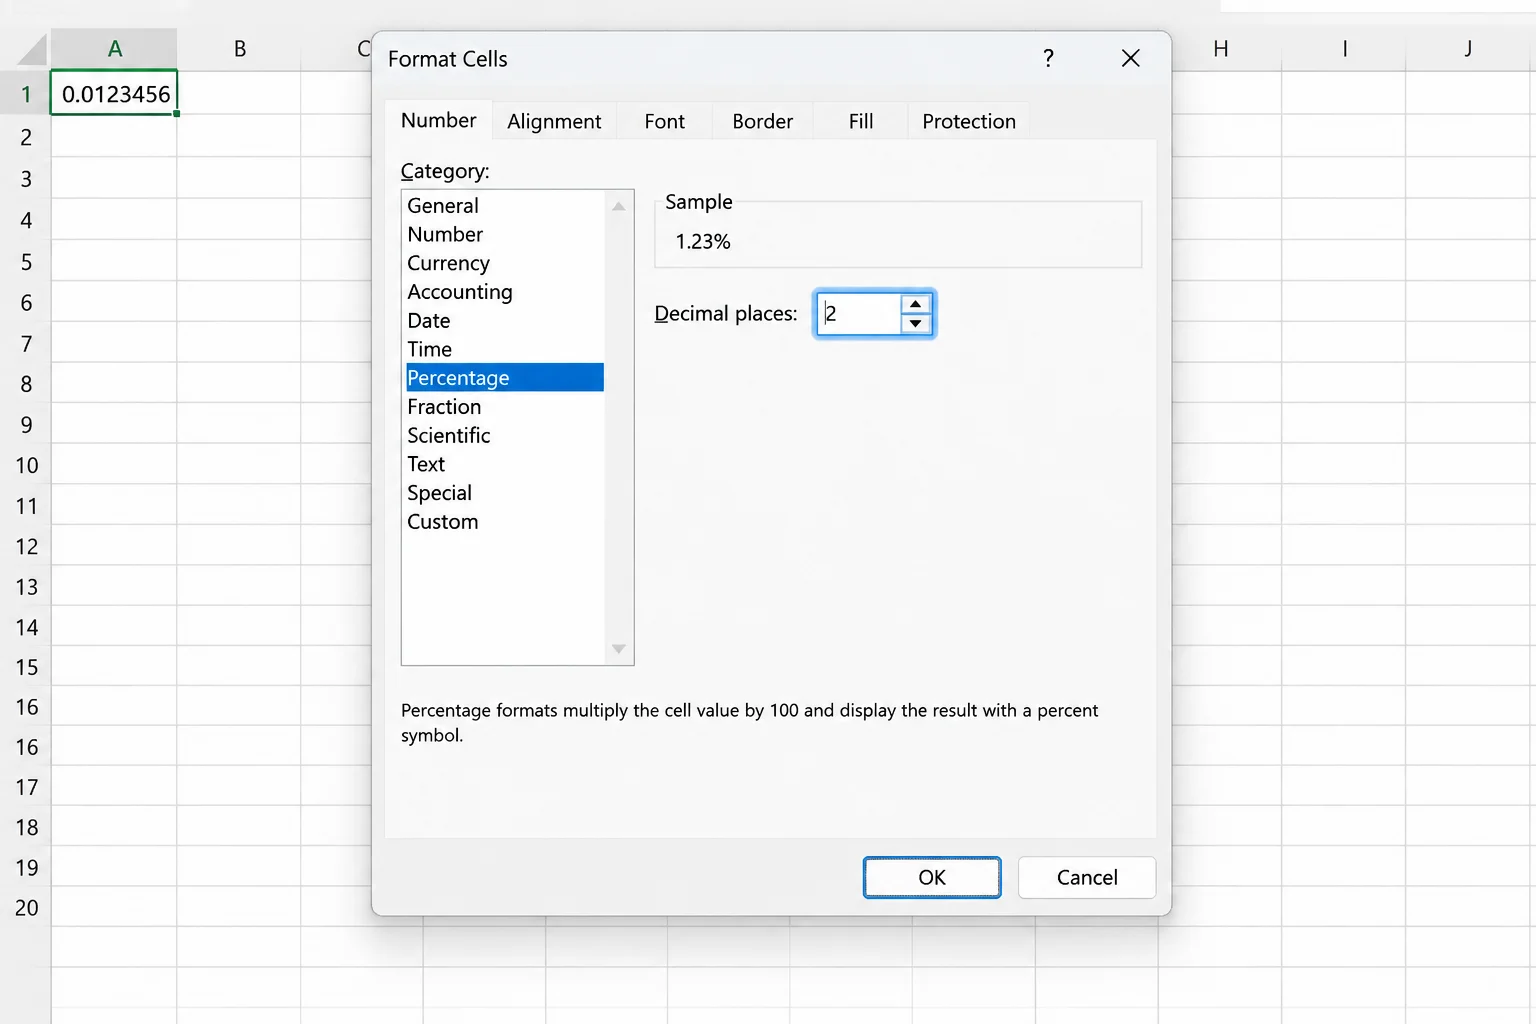1536x1024 pixels.
Task: Choose Text category
Action: pyautogui.click(x=504, y=464)
